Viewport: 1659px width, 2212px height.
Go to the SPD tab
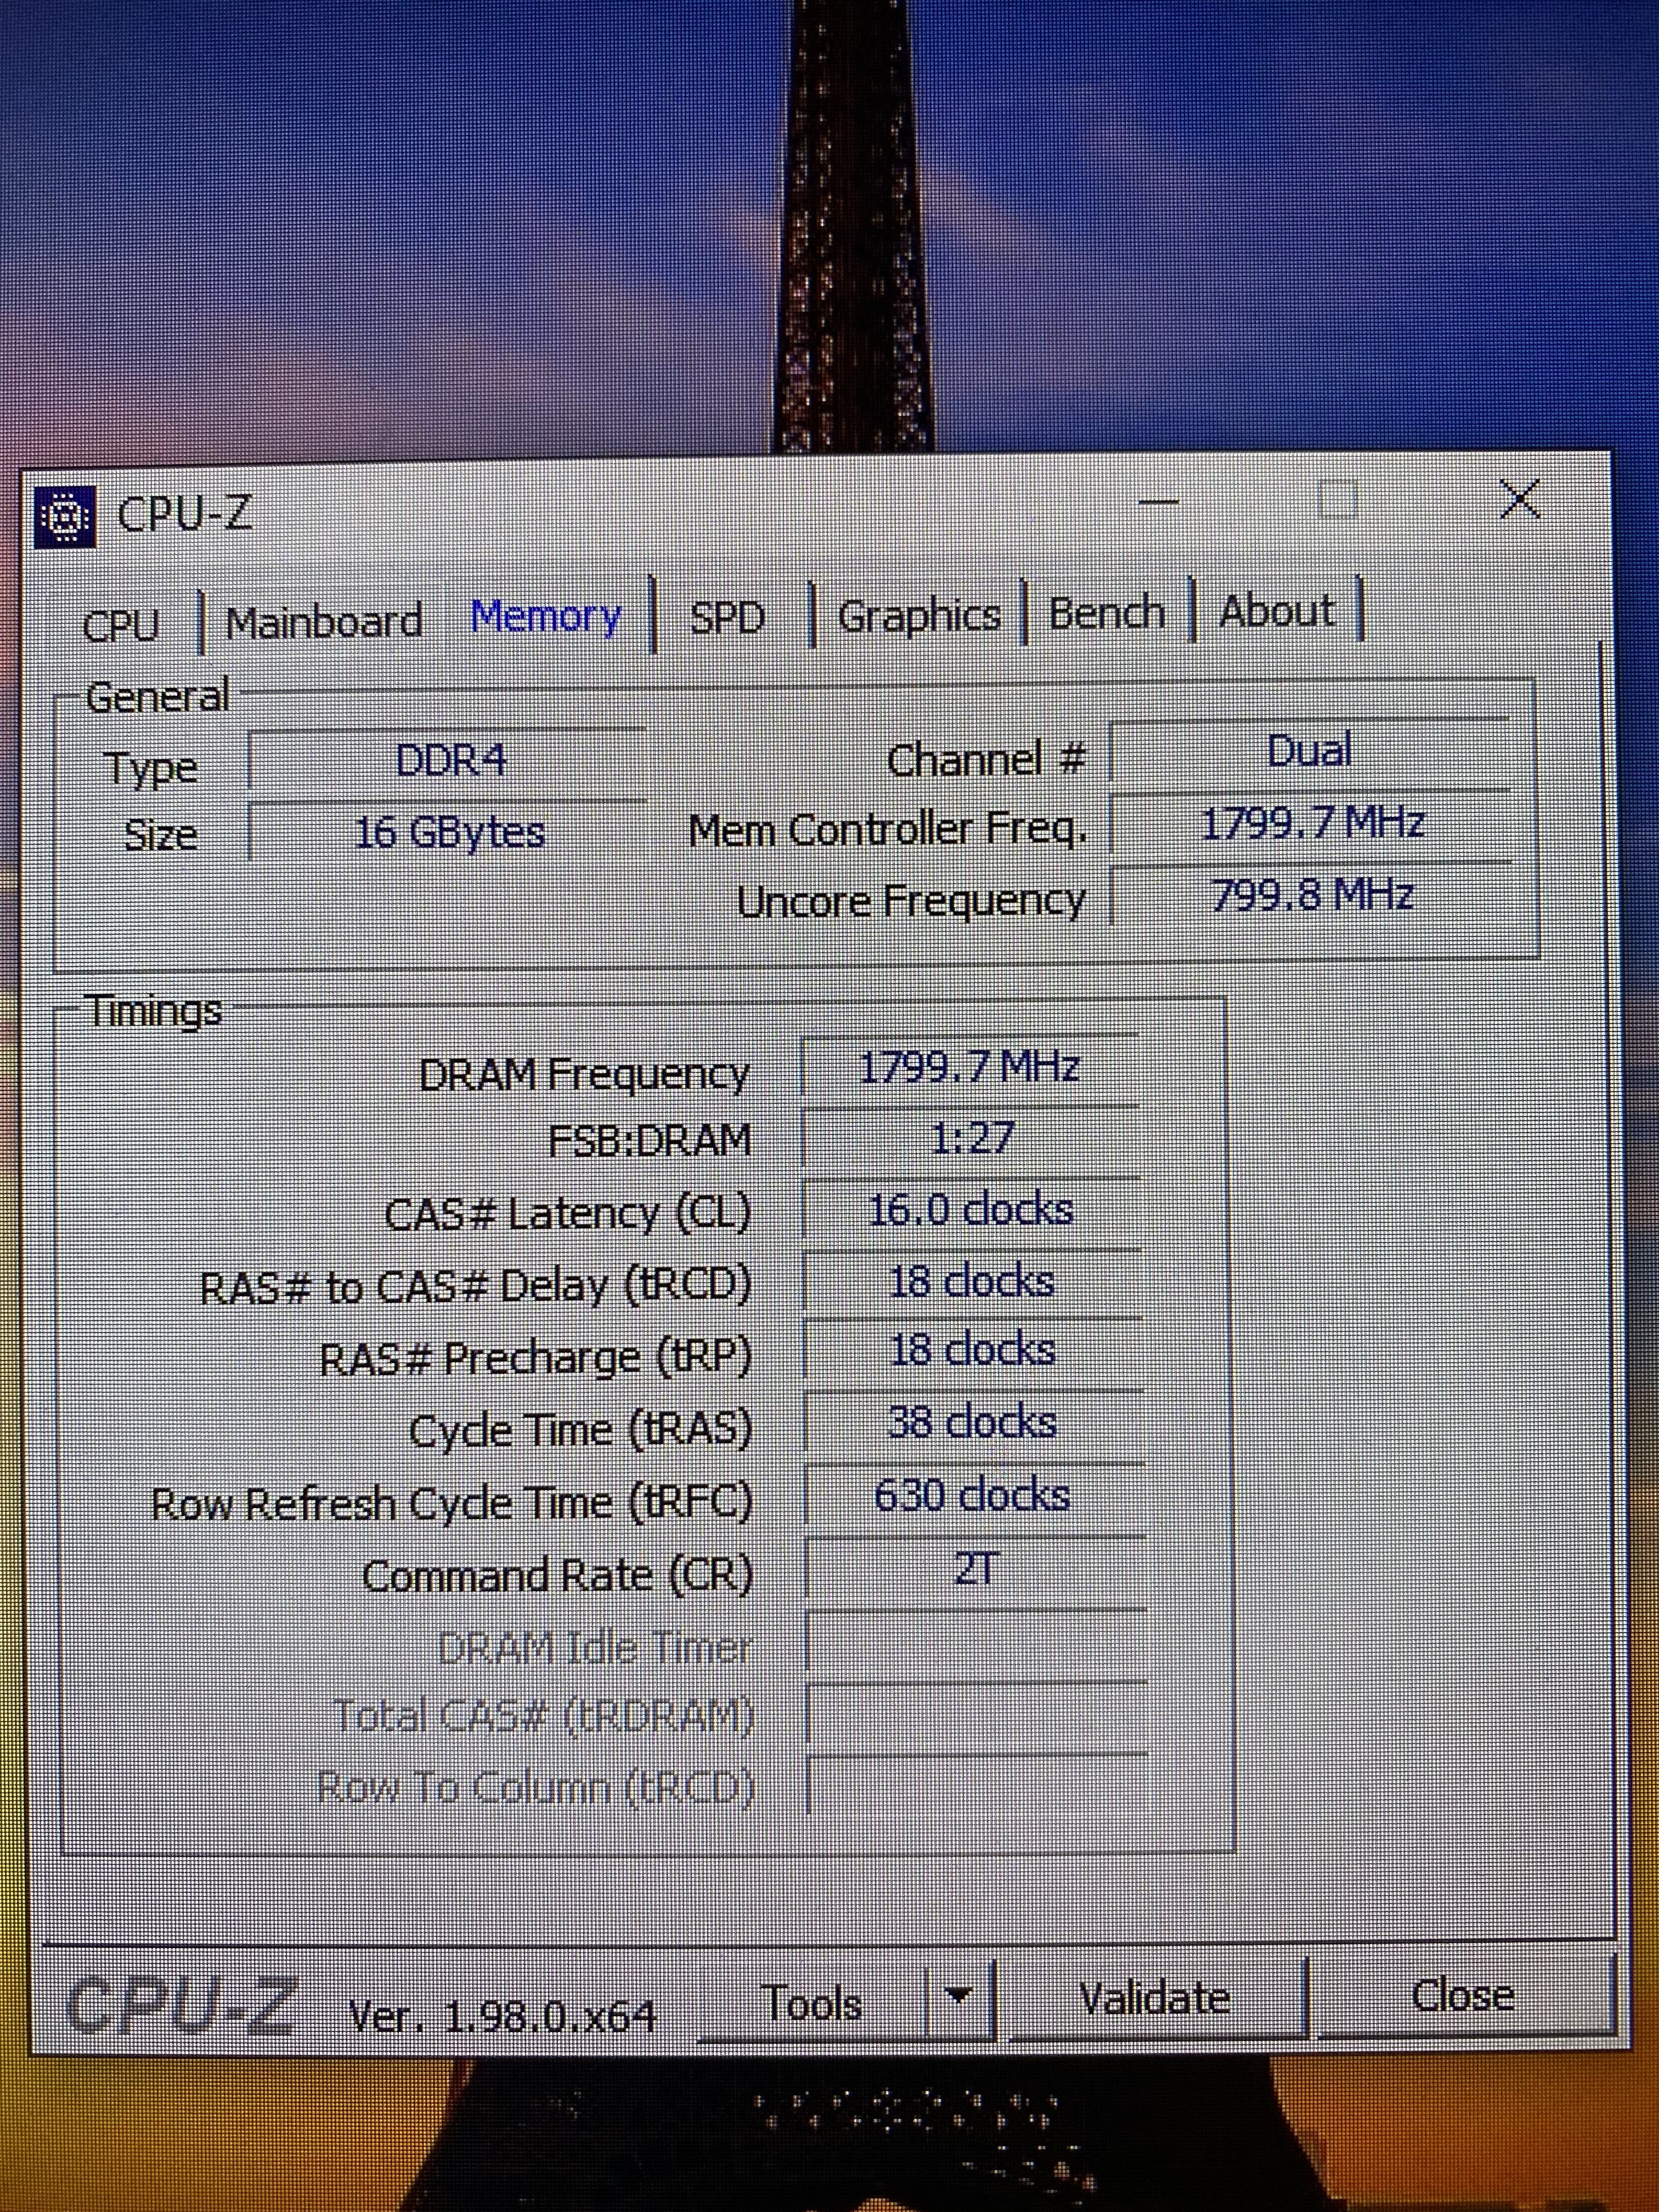coord(727,617)
